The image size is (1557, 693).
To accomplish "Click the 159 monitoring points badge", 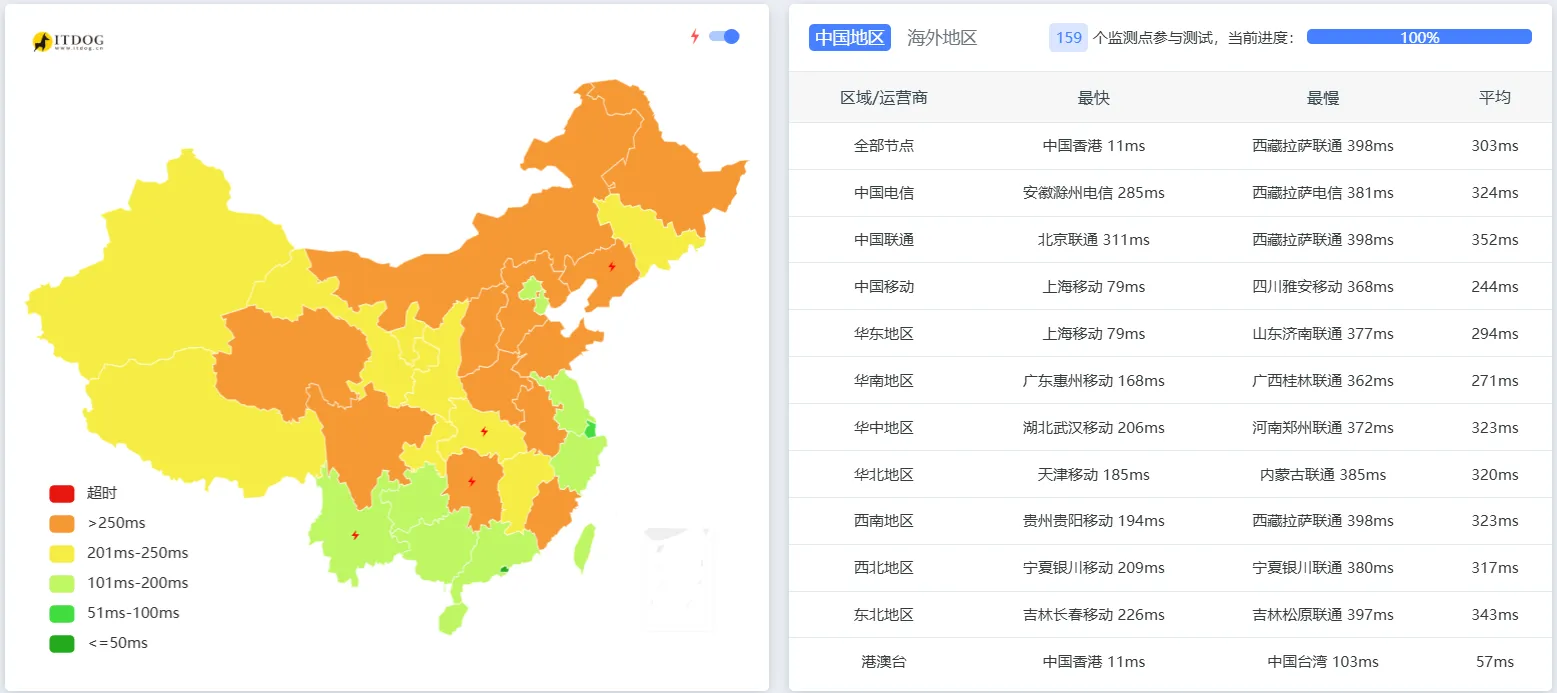I will tap(1068, 36).
